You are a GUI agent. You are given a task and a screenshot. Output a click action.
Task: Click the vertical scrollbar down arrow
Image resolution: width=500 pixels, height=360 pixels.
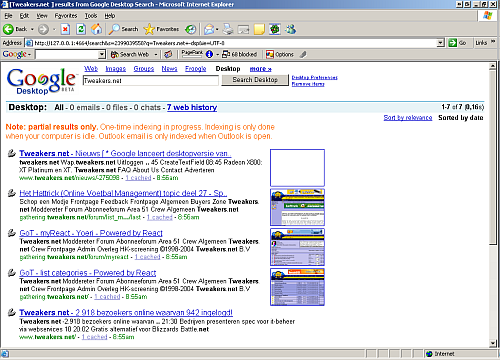493,343
